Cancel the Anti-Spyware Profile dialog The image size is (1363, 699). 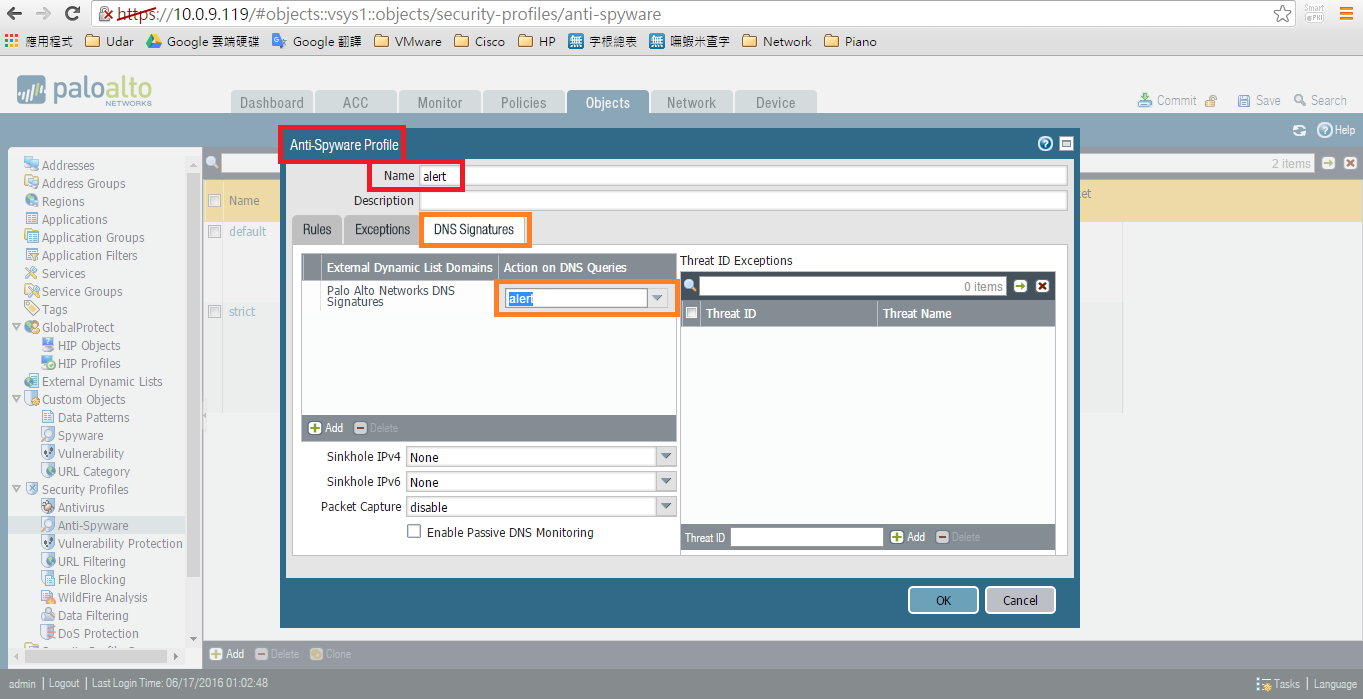click(x=1020, y=600)
